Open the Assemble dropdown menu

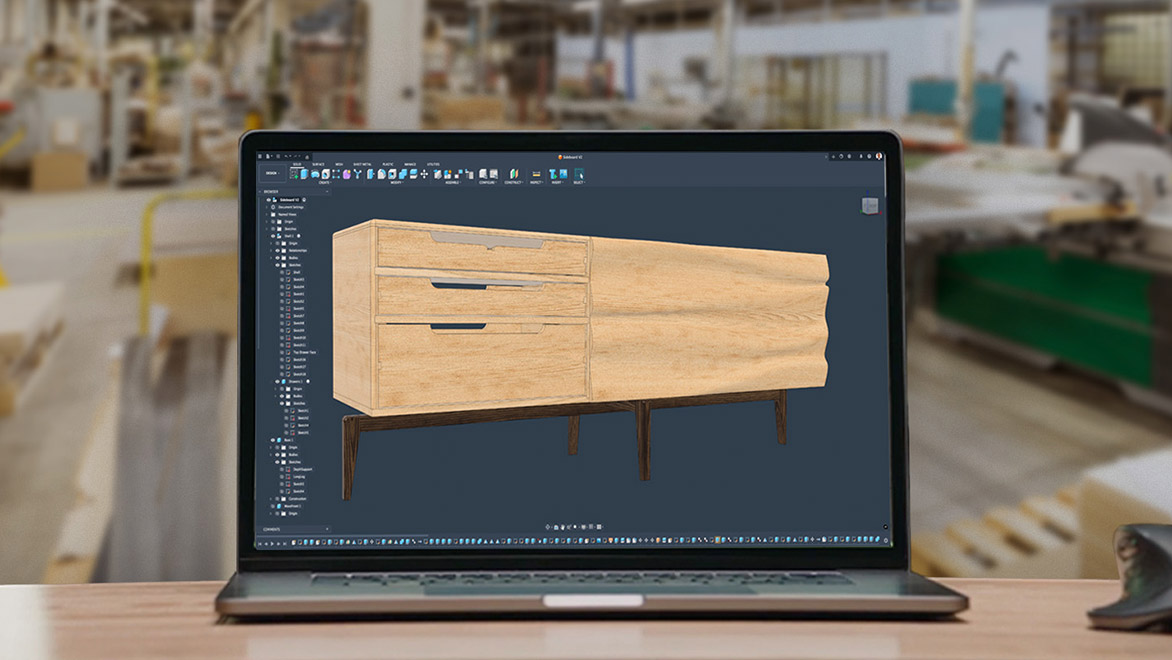point(452,182)
